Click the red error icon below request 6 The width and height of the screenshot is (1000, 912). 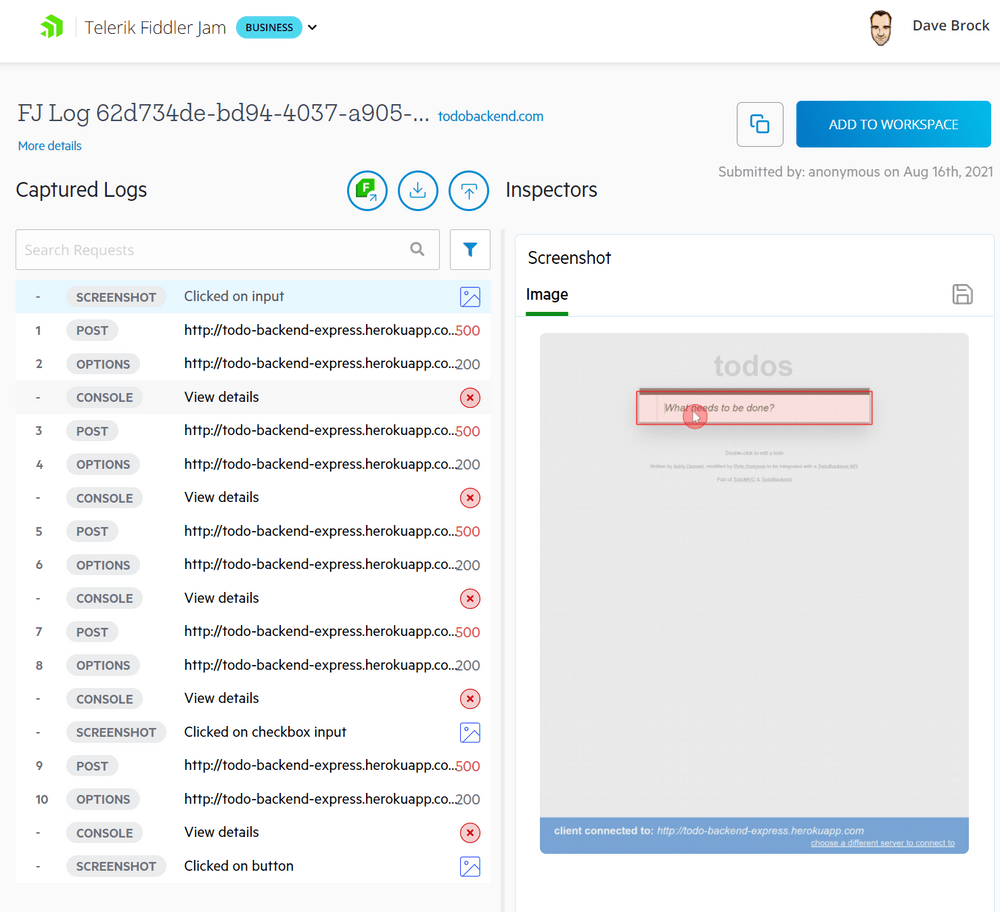click(470, 598)
